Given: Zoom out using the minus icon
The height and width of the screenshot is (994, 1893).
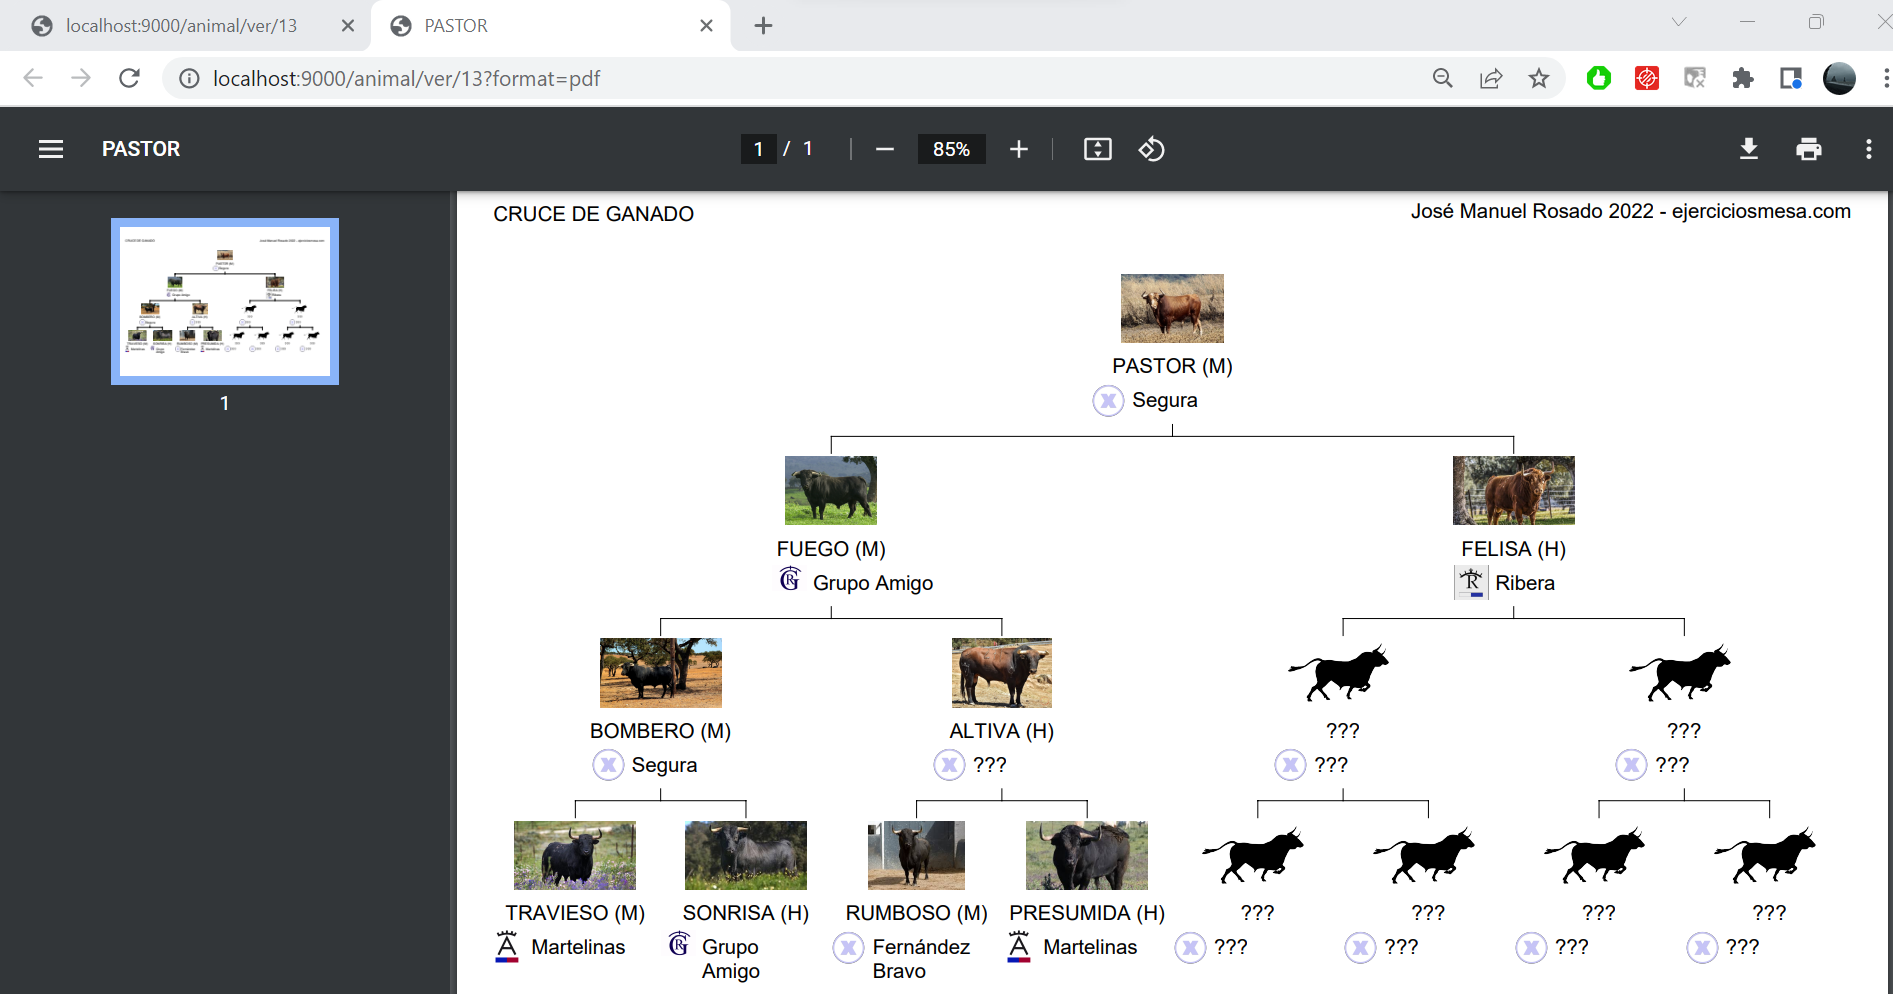Looking at the screenshot, I should [884, 149].
